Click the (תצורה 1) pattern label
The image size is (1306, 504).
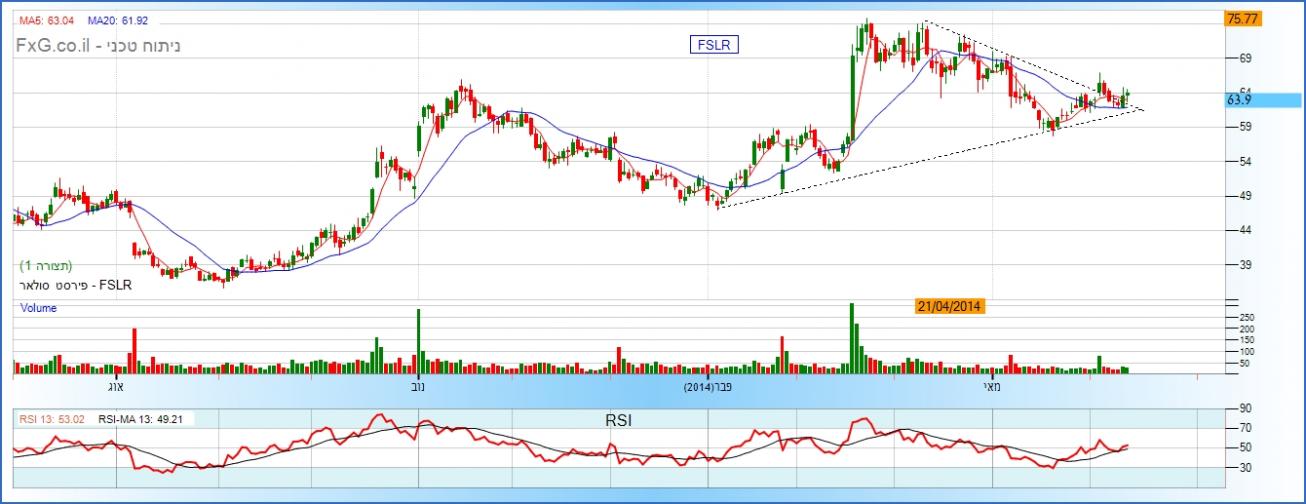[47, 265]
